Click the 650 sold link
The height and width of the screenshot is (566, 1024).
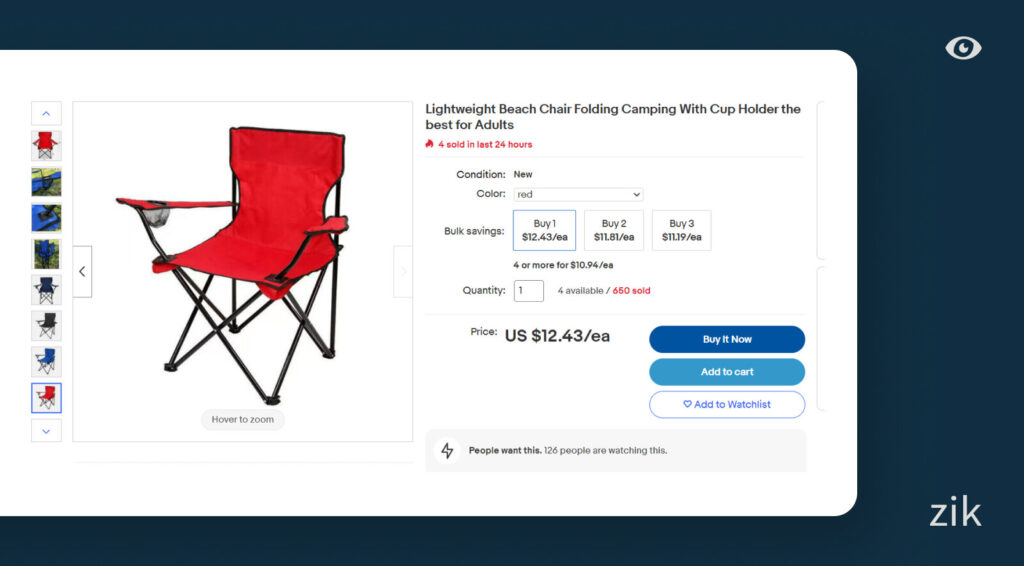[631, 291]
